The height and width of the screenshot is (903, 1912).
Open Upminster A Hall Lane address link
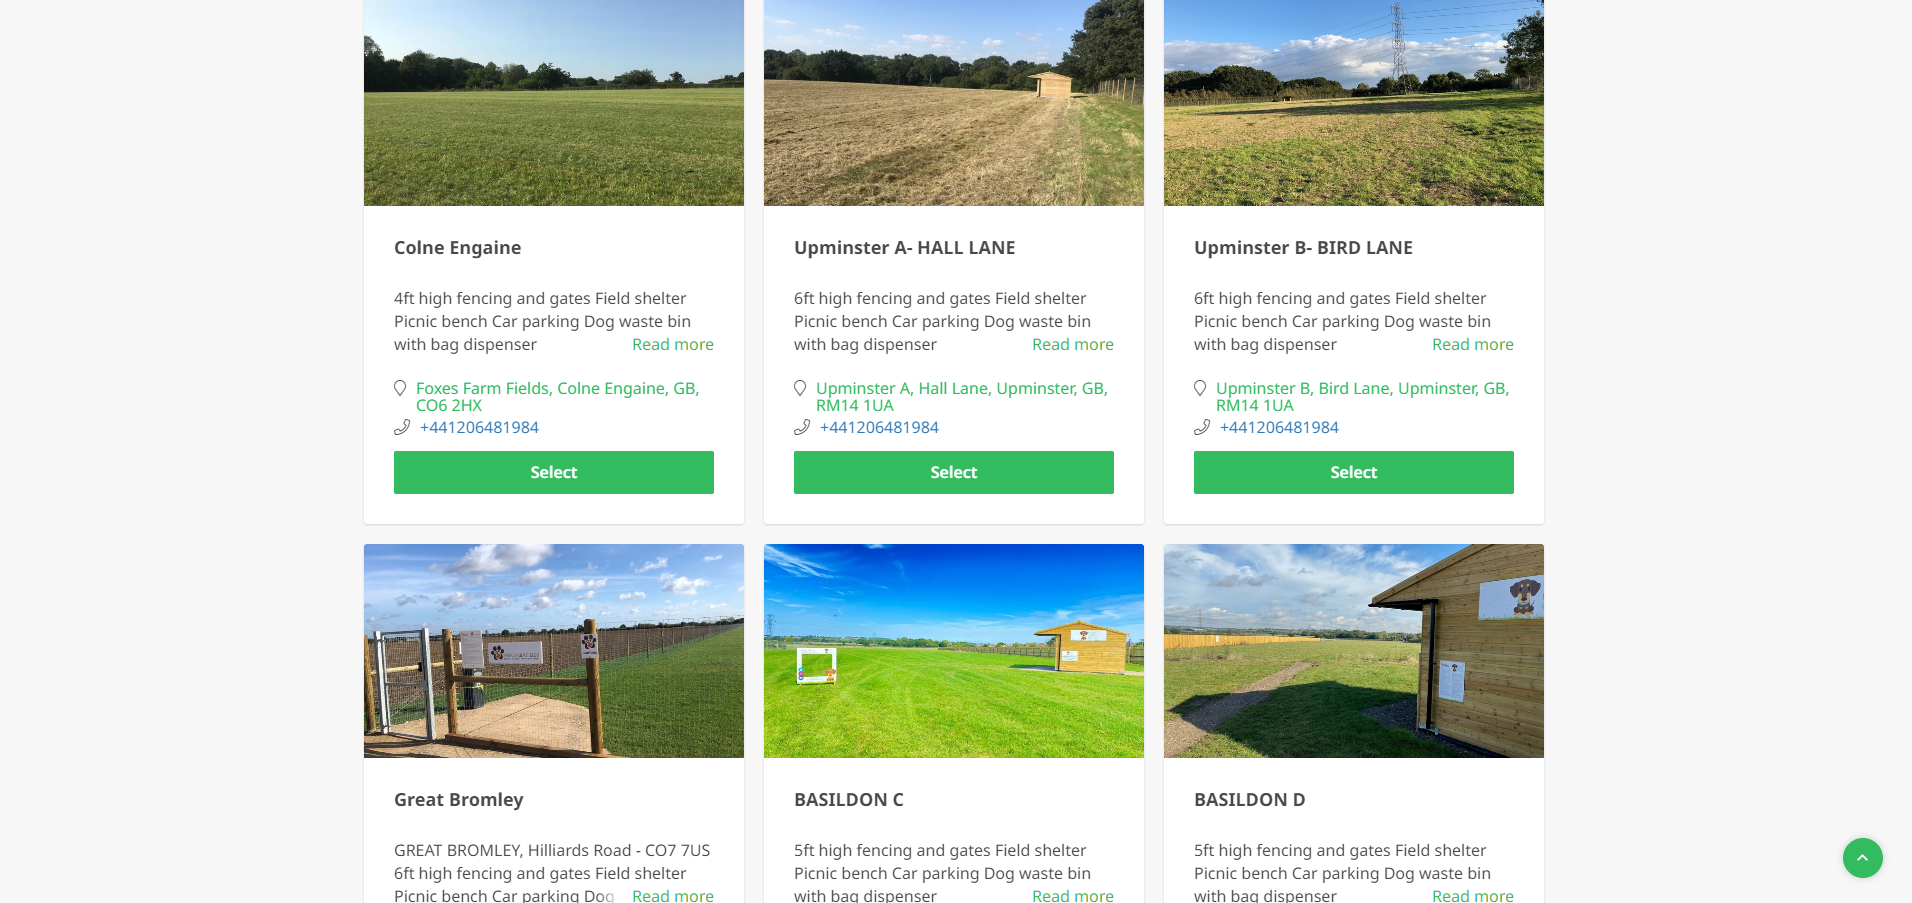pyautogui.click(x=962, y=396)
